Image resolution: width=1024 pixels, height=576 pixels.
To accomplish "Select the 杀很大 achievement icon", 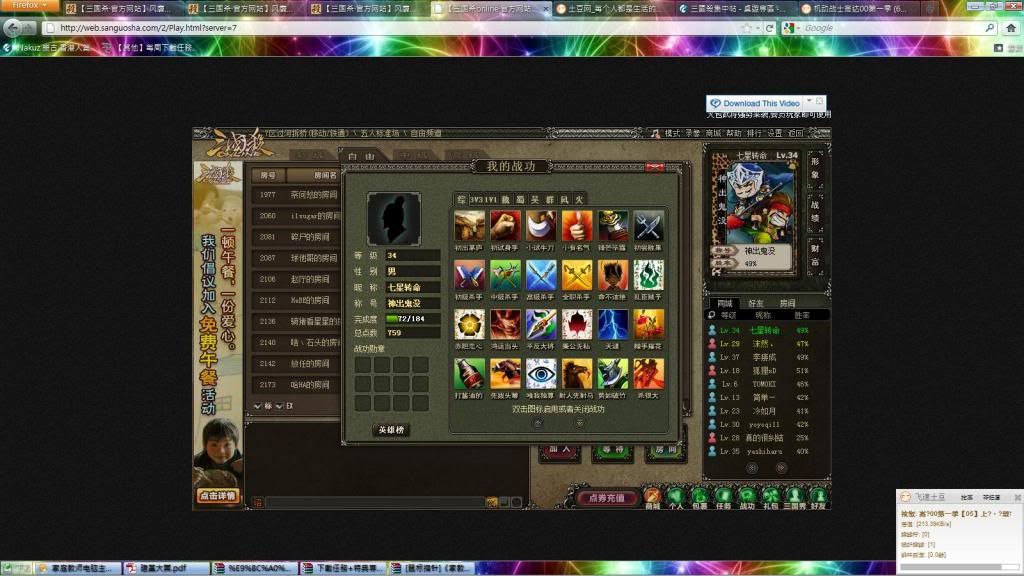I will coord(648,374).
